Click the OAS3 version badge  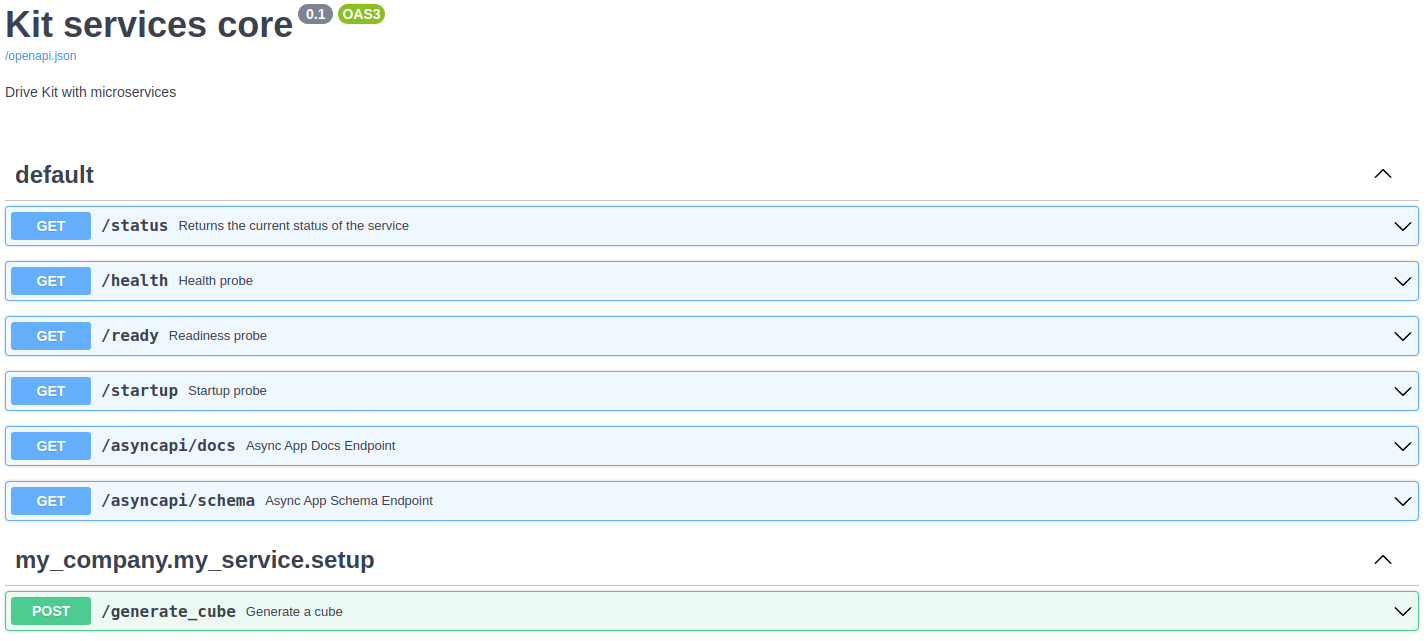click(x=361, y=14)
